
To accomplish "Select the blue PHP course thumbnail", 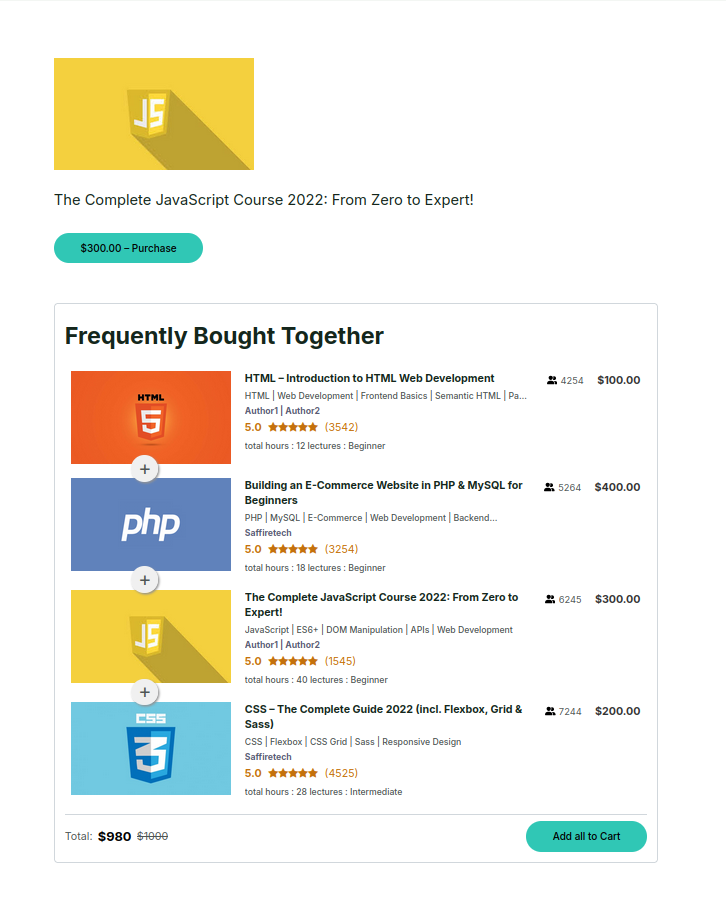I will (x=151, y=525).
